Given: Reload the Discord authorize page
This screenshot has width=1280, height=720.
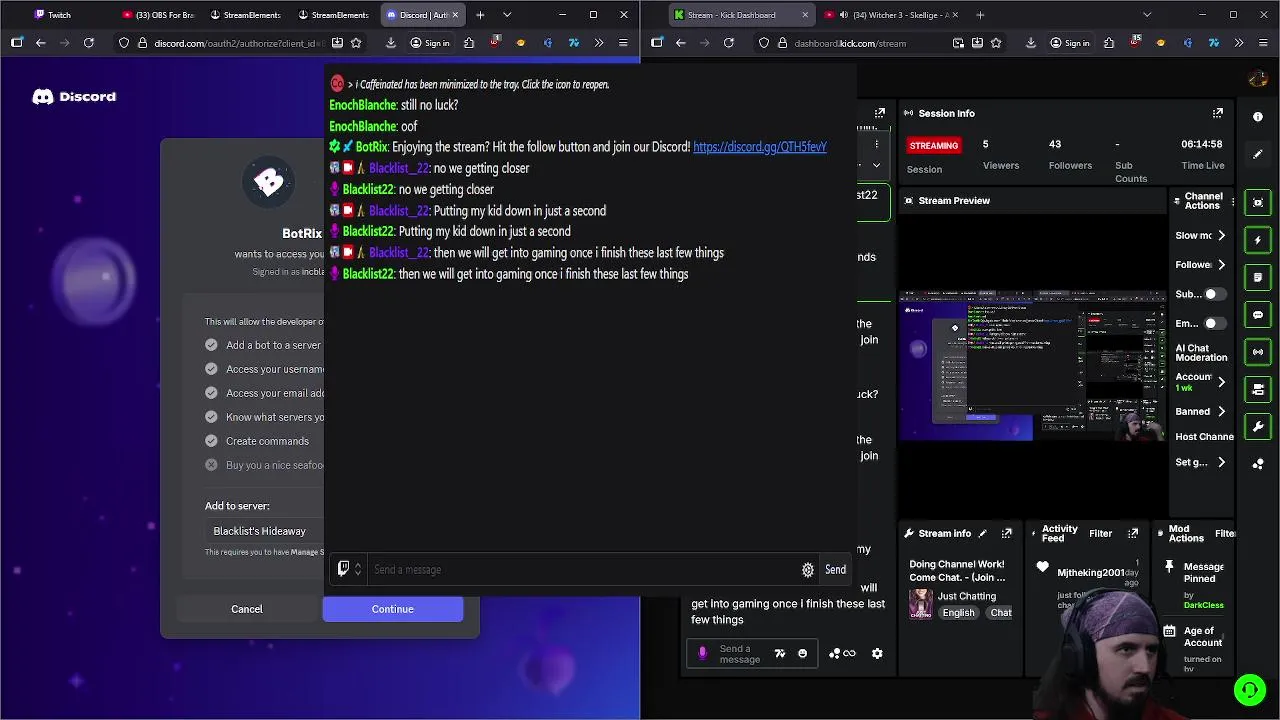Looking at the screenshot, I should pos(89,43).
